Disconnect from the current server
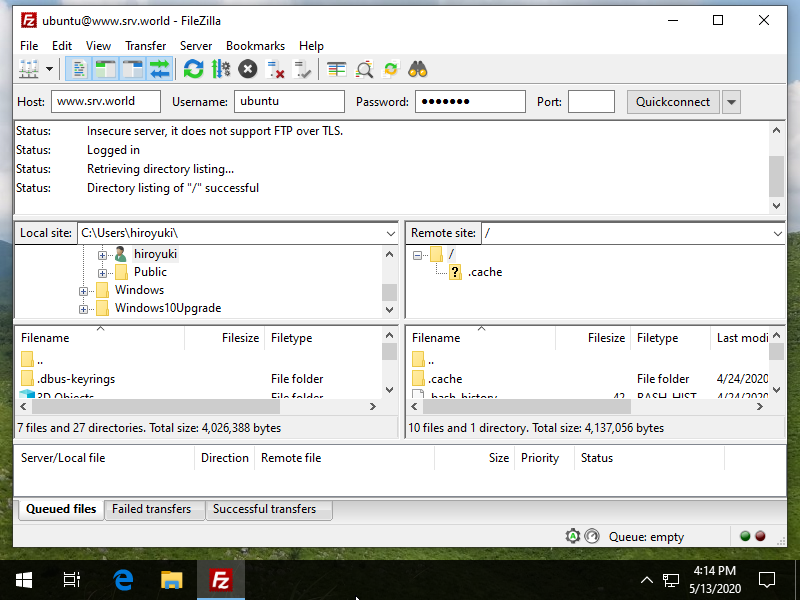Image resolution: width=800 pixels, height=600 pixels. [x=275, y=69]
